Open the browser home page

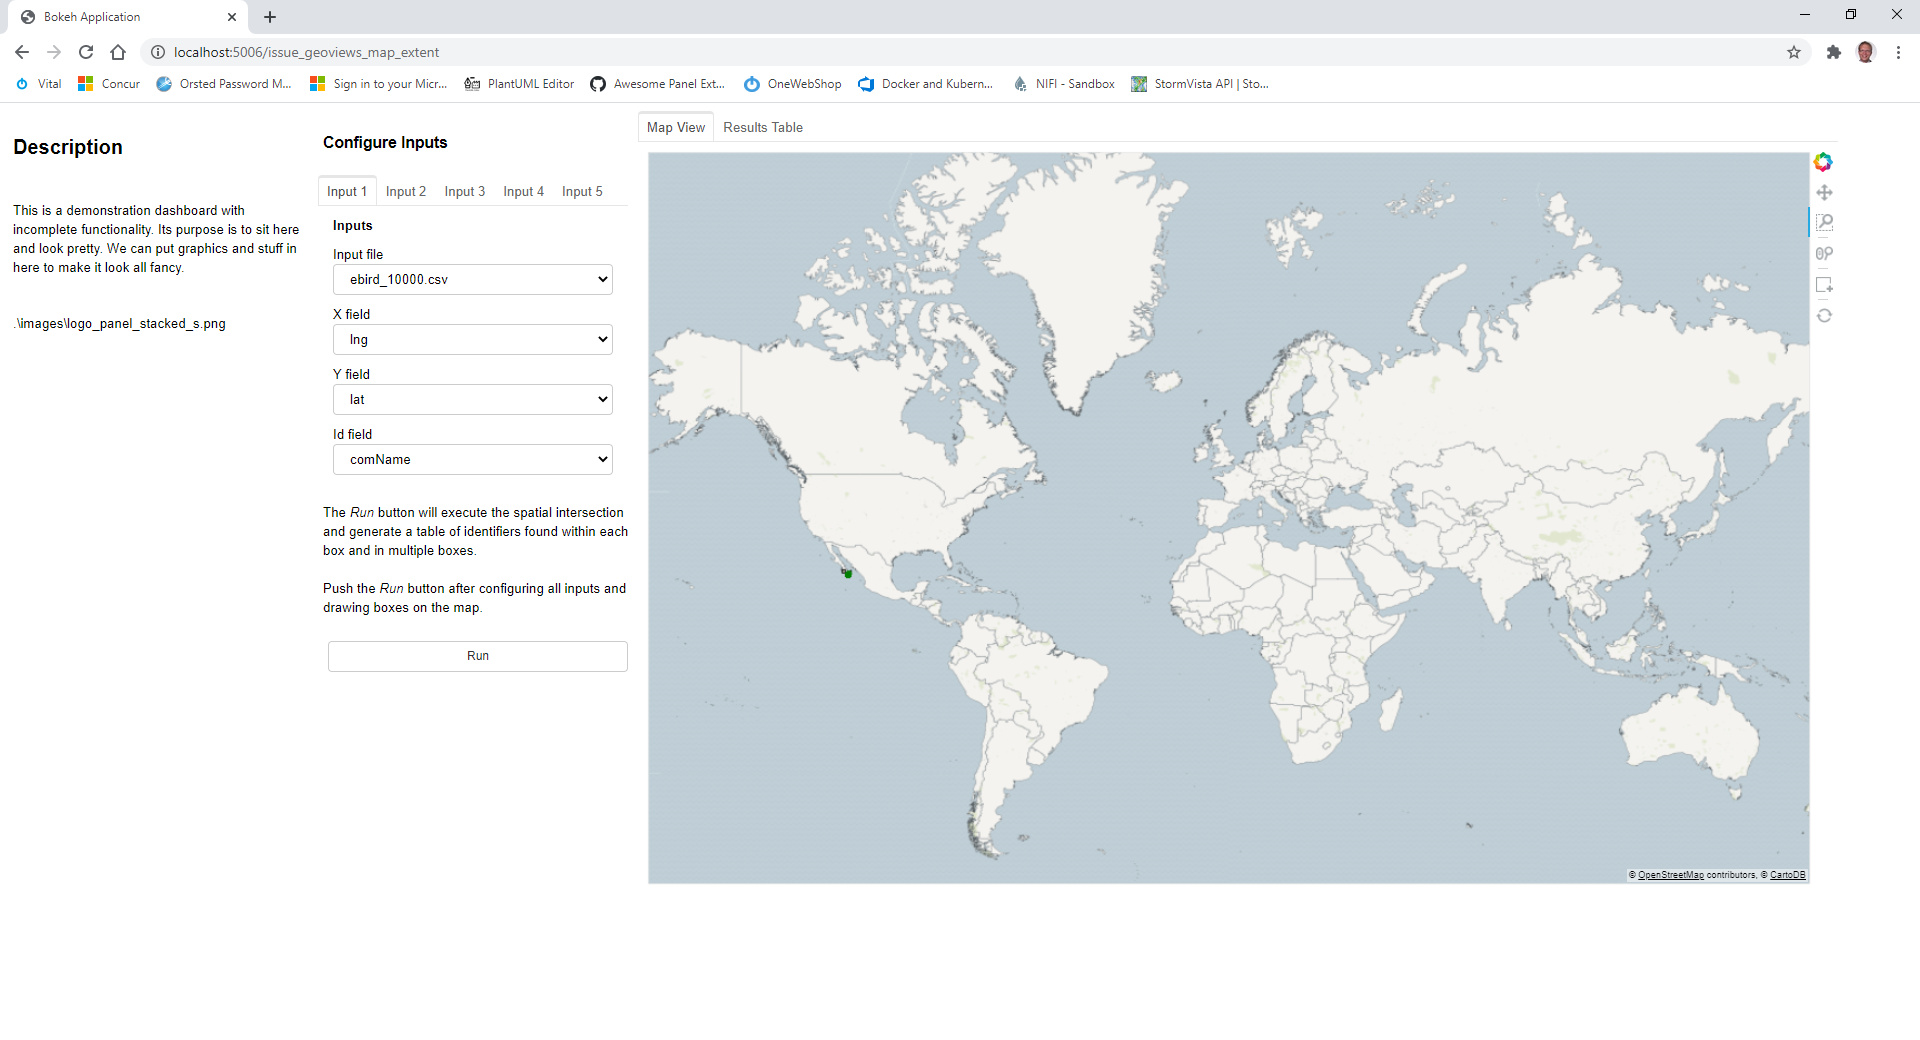click(118, 52)
